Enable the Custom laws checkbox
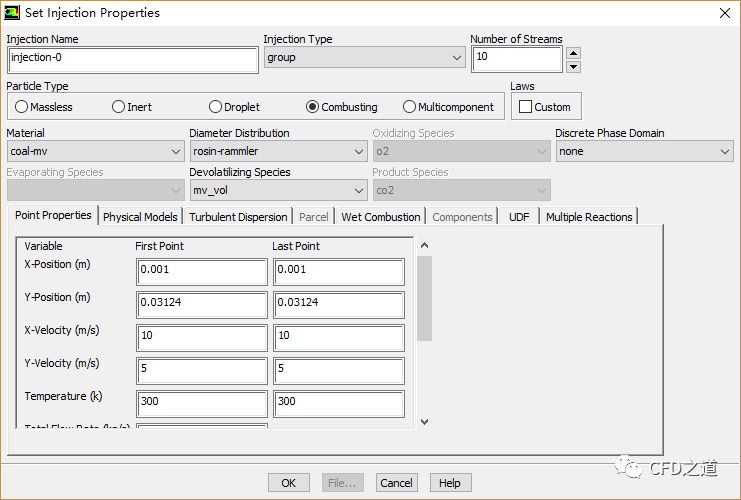This screenshot has width=741, height=500. point(526,107)
